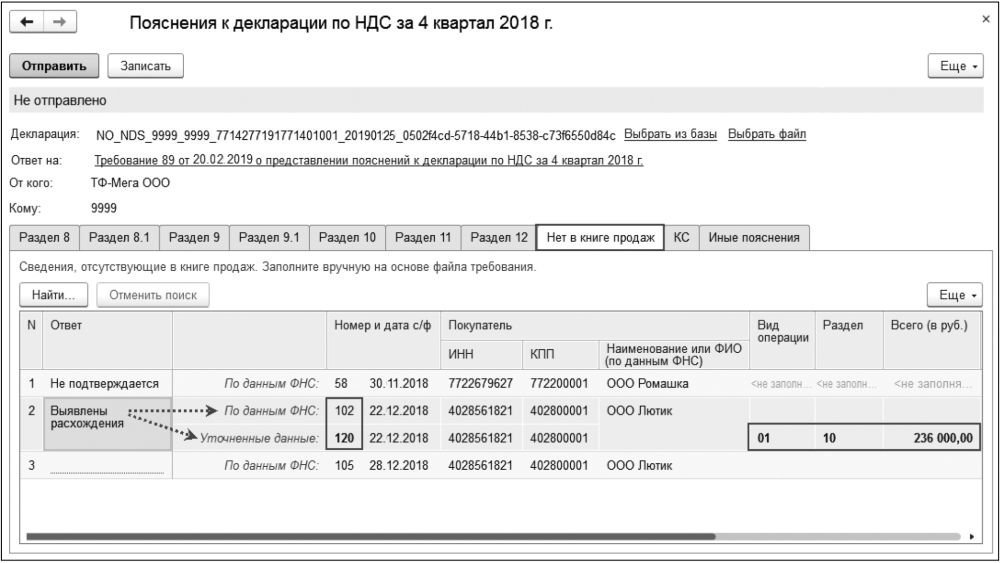1000x563 pixels.
Task: Select invoice number 102 cell
Action: pyautogui.click(x=344, y=411)
